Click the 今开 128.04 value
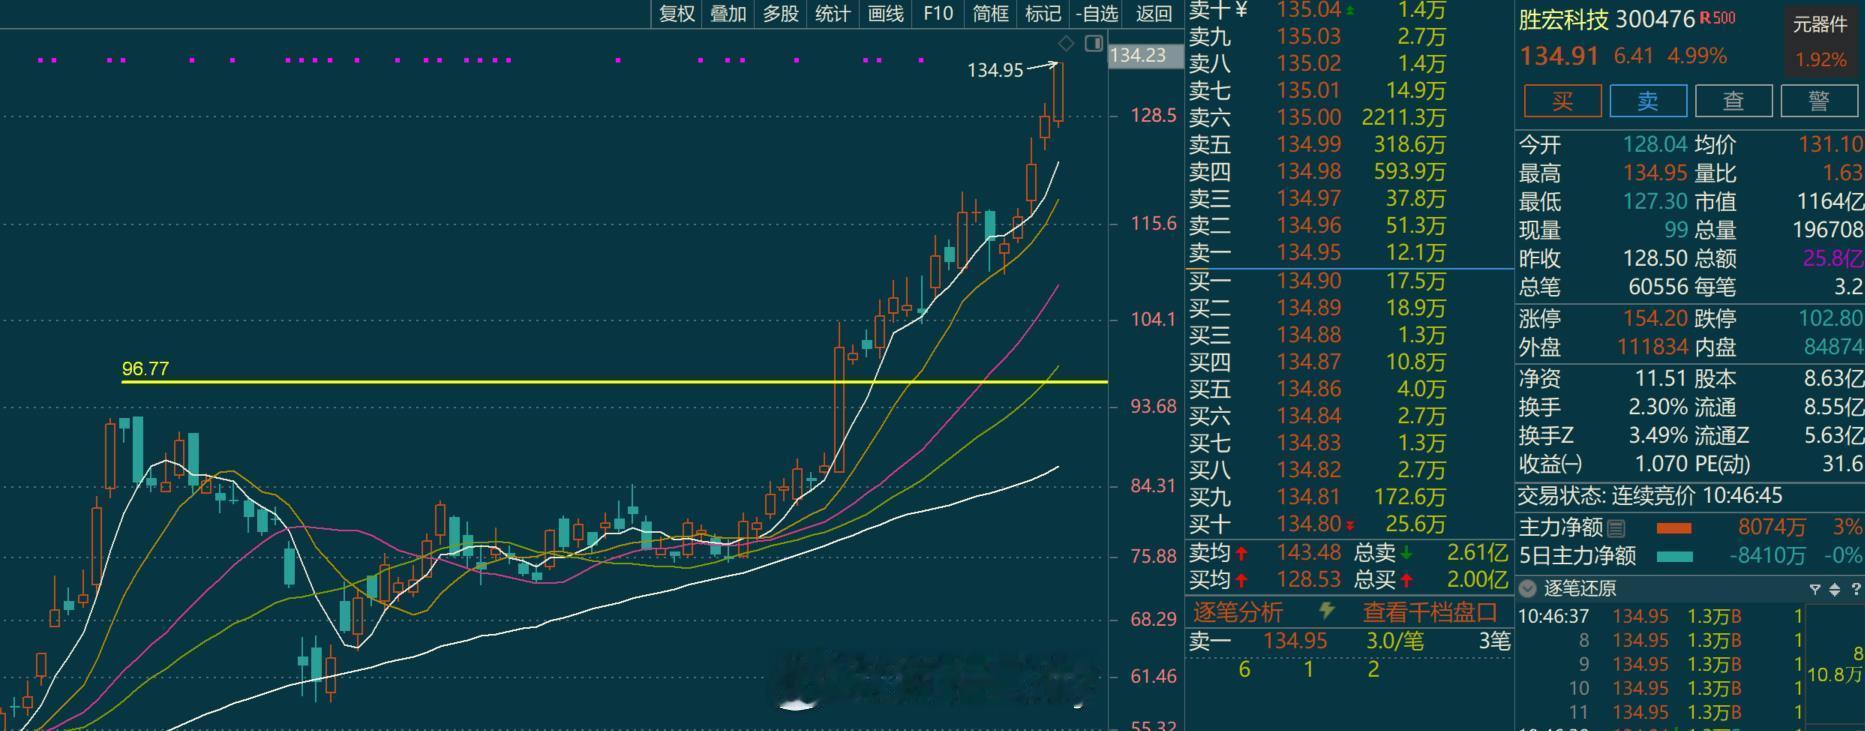This screenshot has height=731, width=1865. tap(1655, 145)
